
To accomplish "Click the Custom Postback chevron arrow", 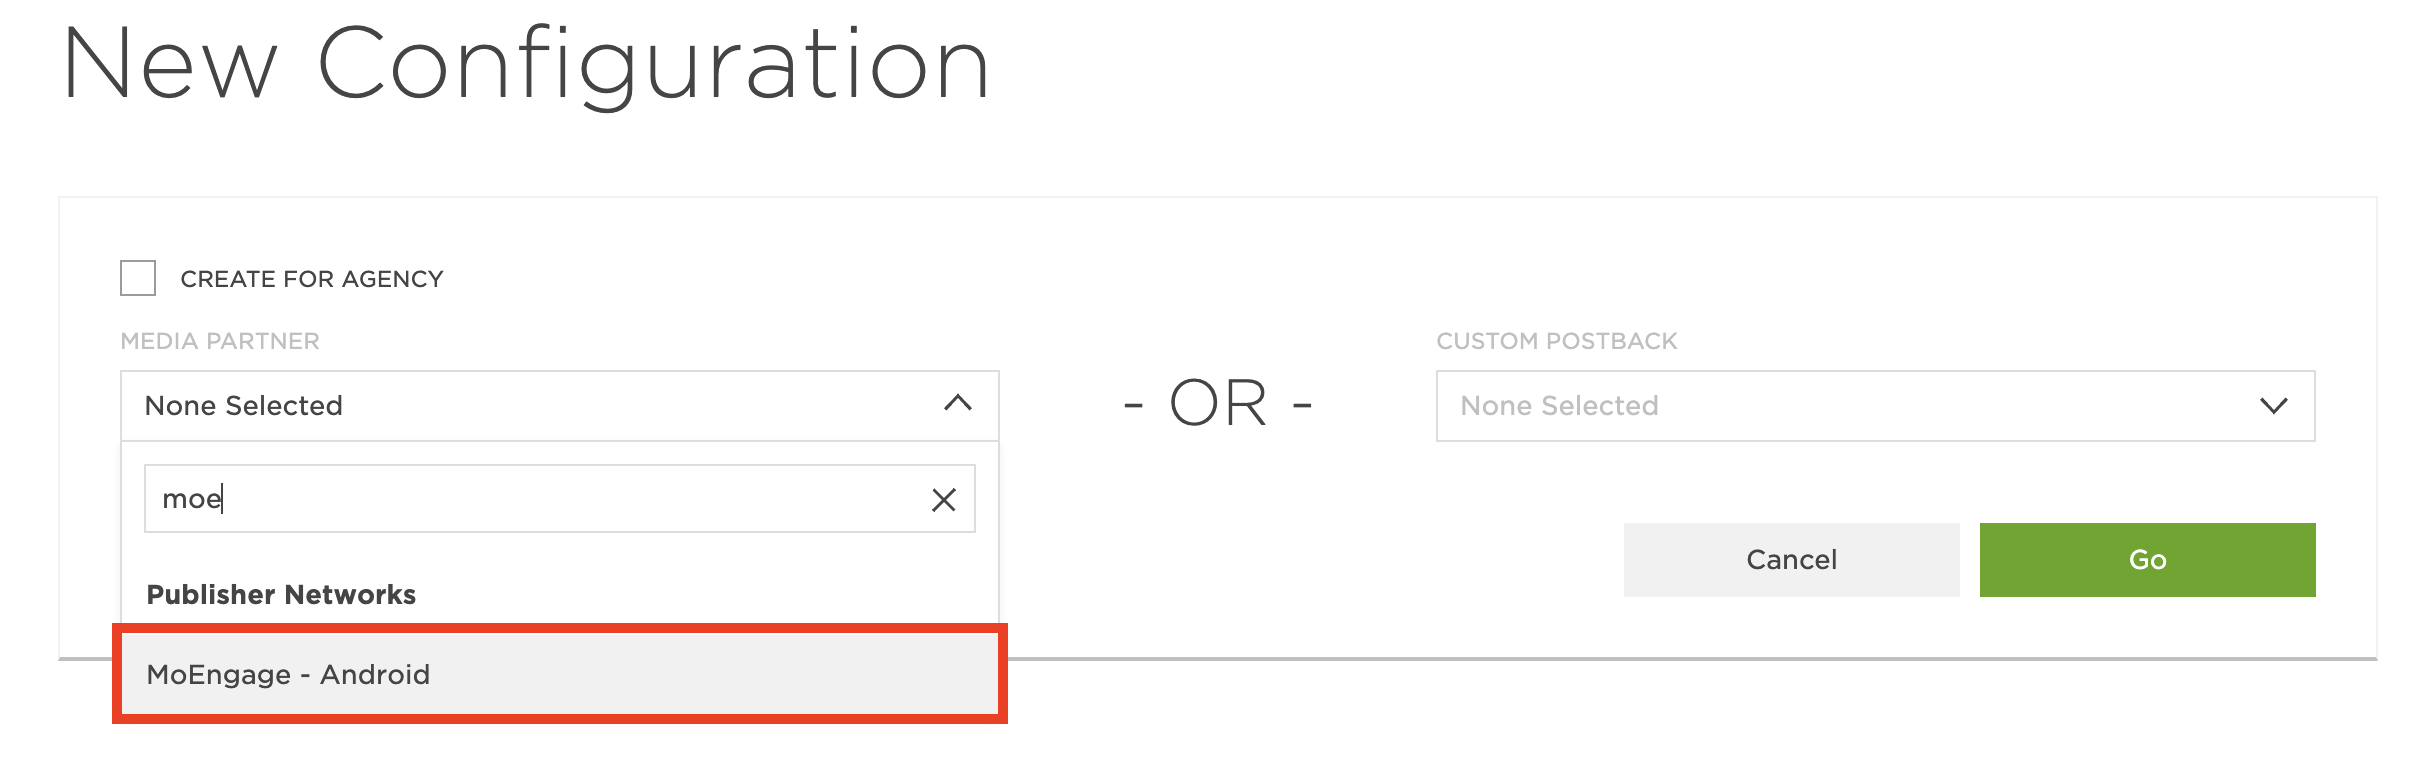I will 2273,406.
